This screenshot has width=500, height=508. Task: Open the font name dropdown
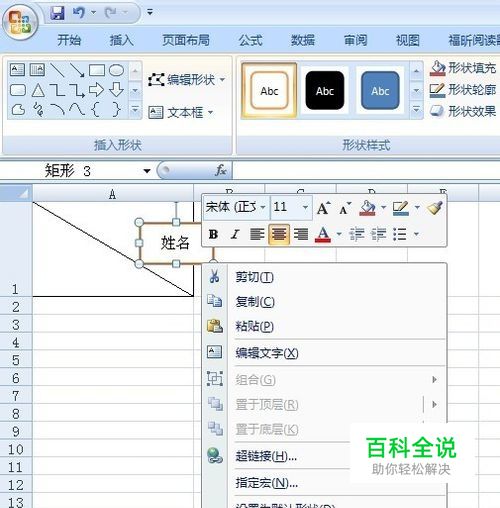(263, 207)
